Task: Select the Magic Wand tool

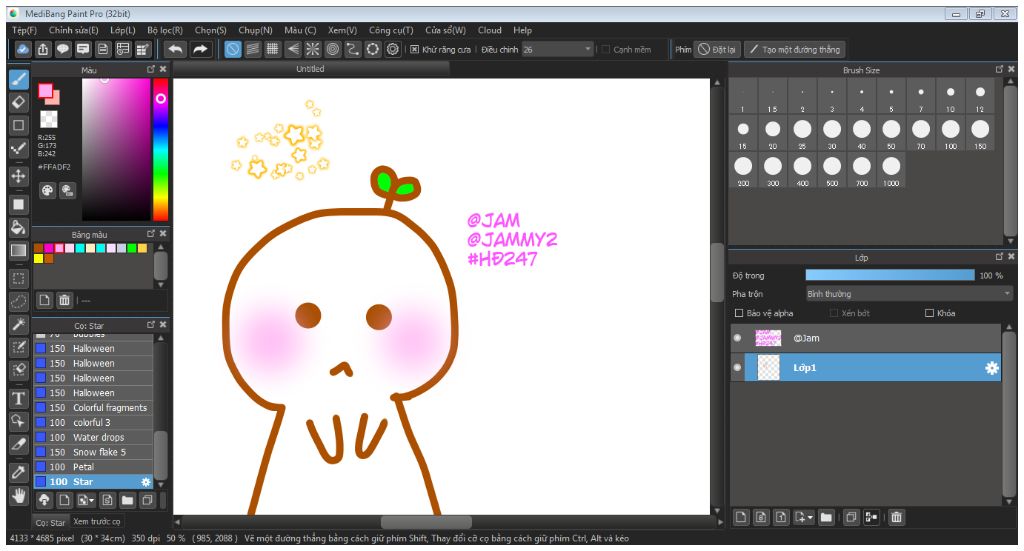Action: [x=18, y=324]
